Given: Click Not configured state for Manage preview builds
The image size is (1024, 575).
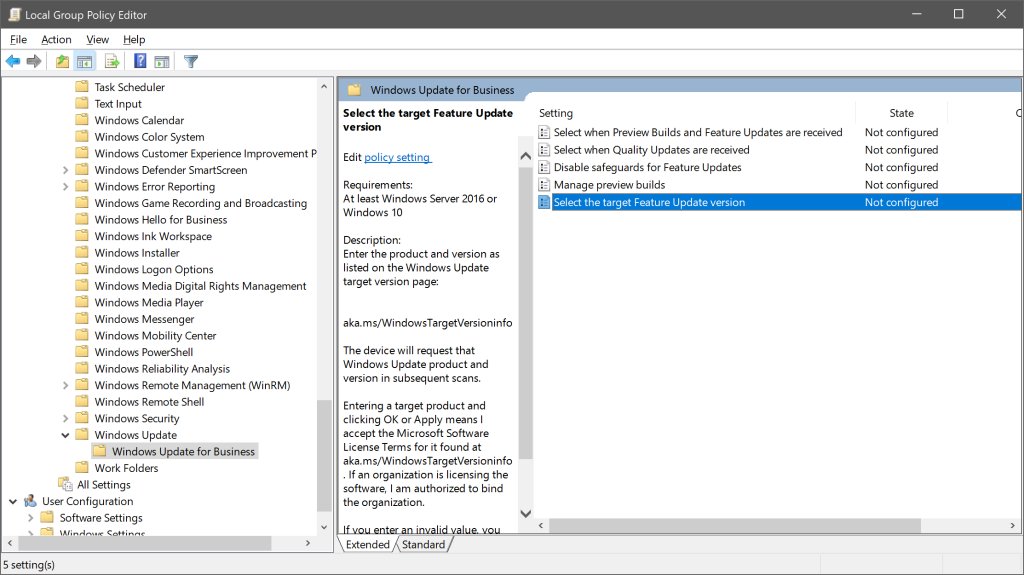Looking at the screenshot, I should tap(901, 185).
